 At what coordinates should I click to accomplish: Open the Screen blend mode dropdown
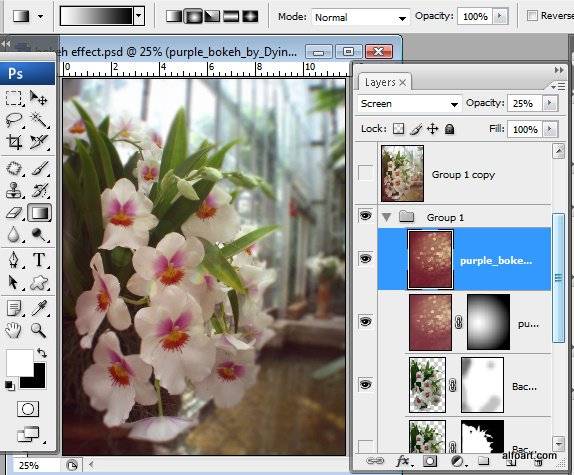click(x=409, y=104)
